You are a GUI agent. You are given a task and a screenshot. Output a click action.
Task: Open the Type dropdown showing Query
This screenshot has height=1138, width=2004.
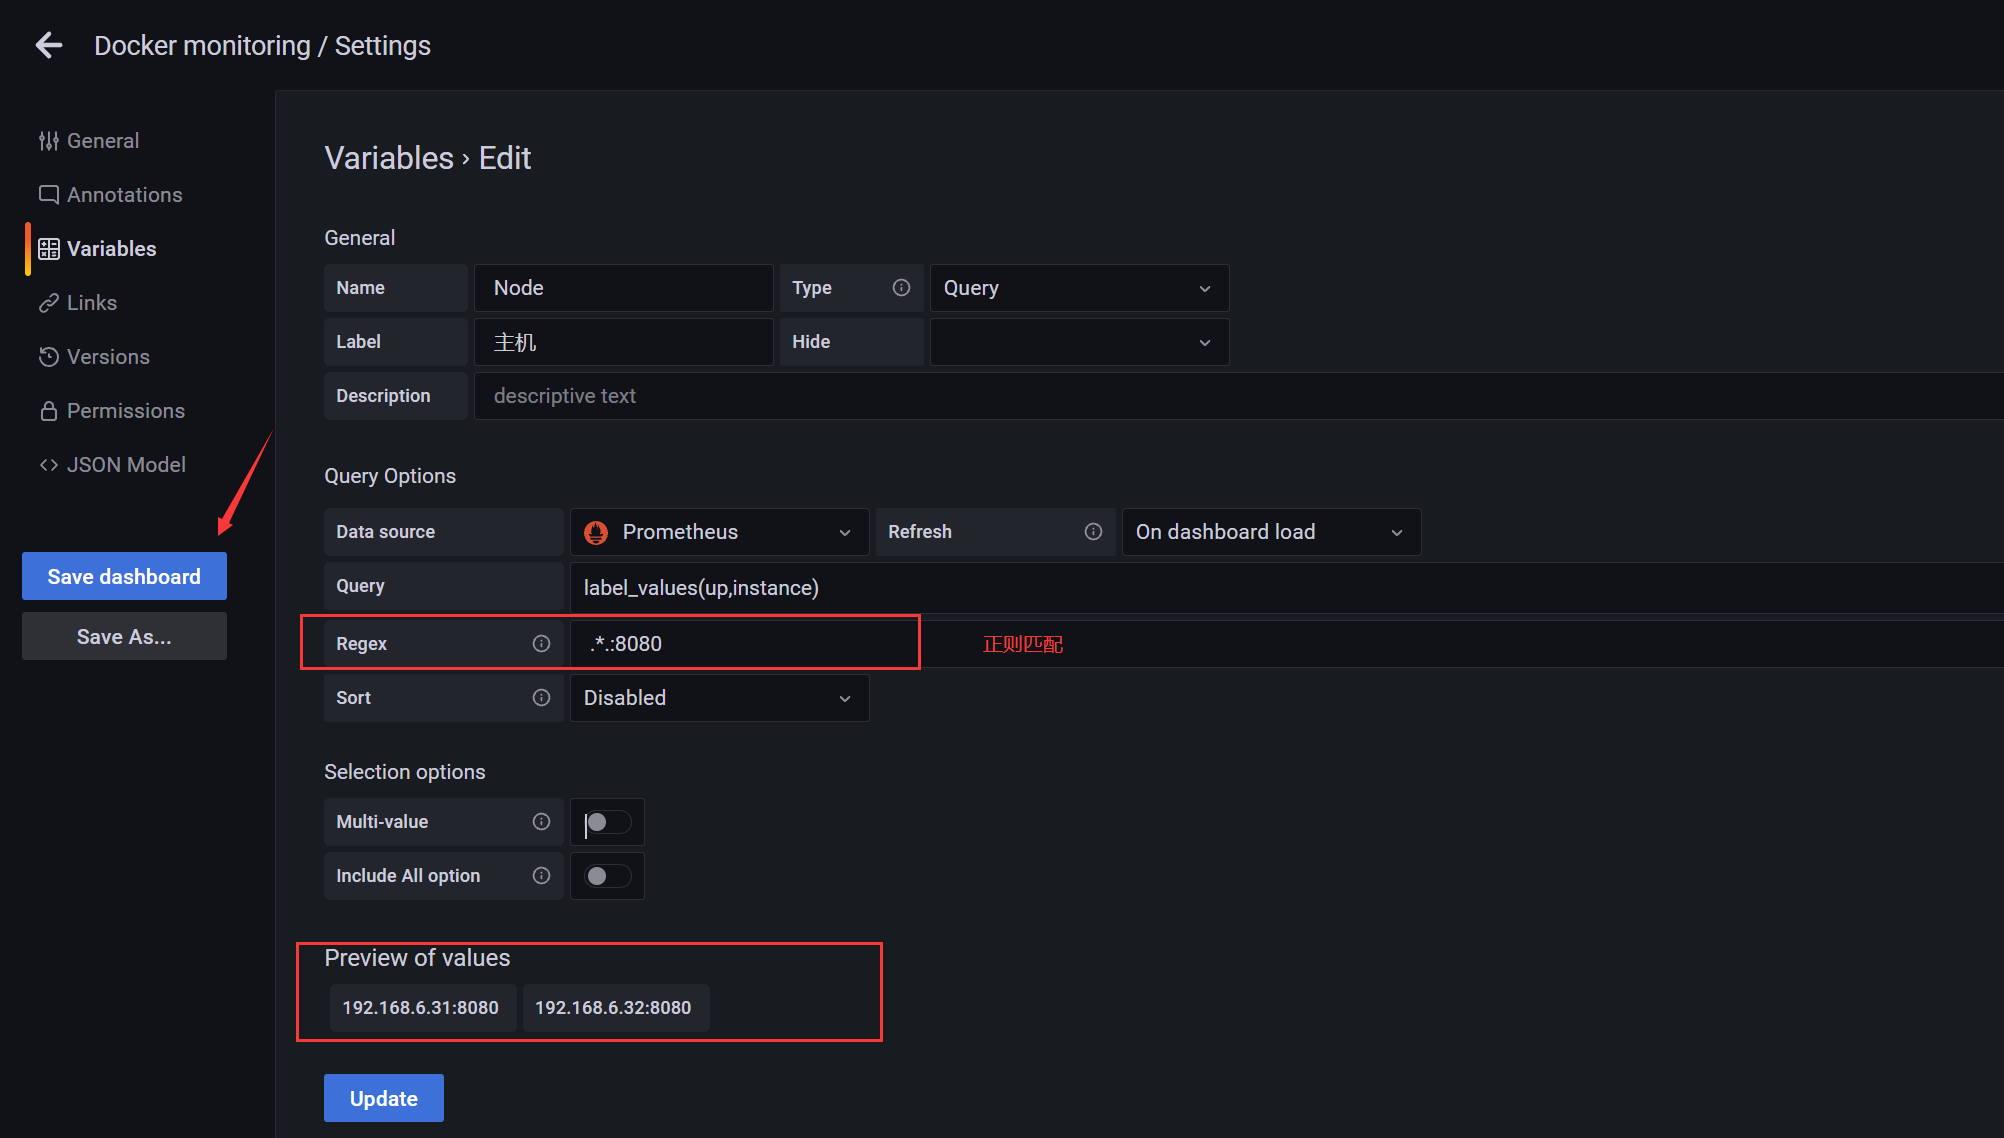[x=1079, y=288]
